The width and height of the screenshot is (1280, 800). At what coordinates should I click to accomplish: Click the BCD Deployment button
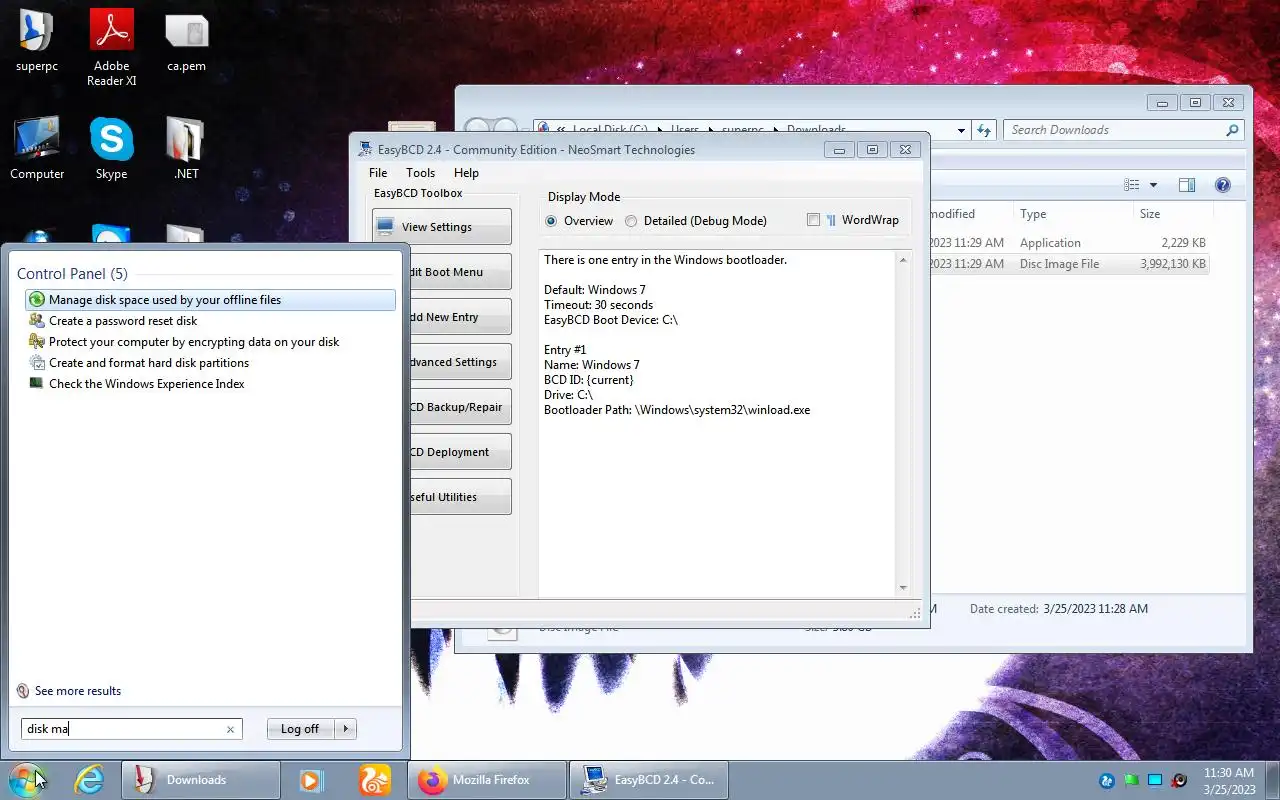[x=460, y=452]
